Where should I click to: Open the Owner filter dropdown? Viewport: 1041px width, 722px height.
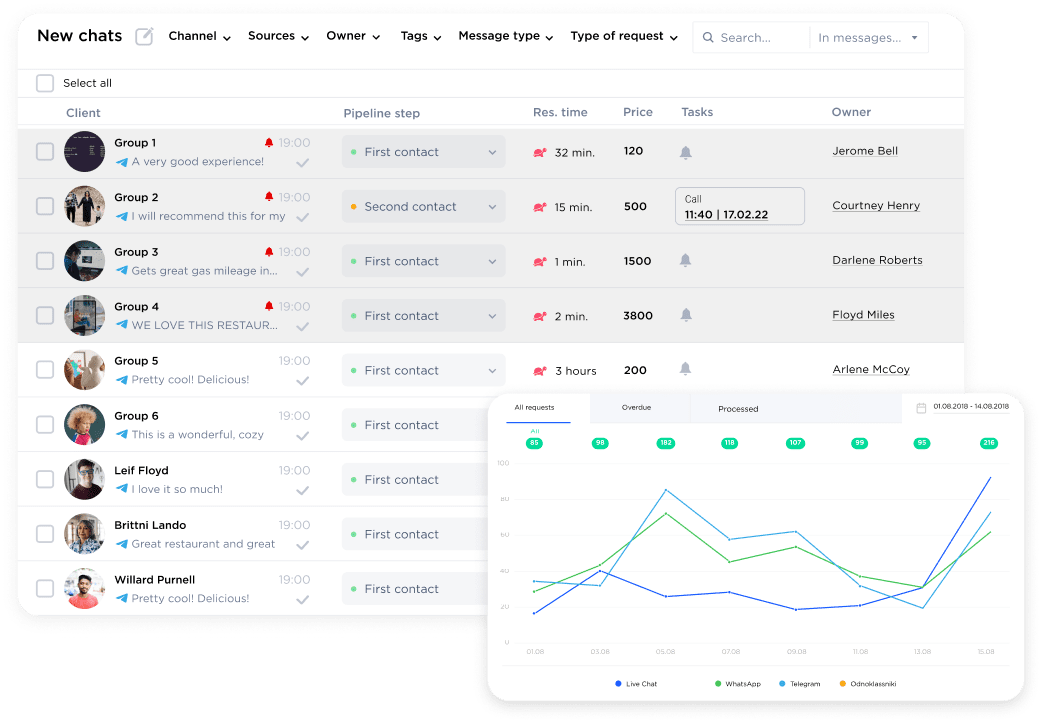point(353,36)
